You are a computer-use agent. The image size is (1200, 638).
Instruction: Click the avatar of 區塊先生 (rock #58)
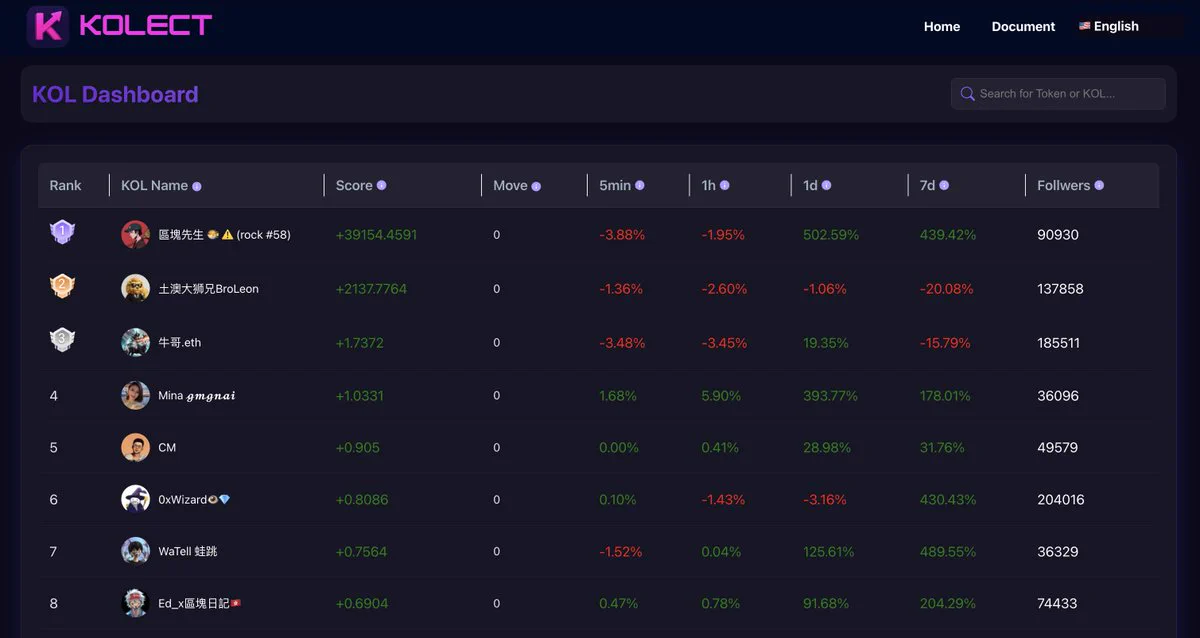135,235
